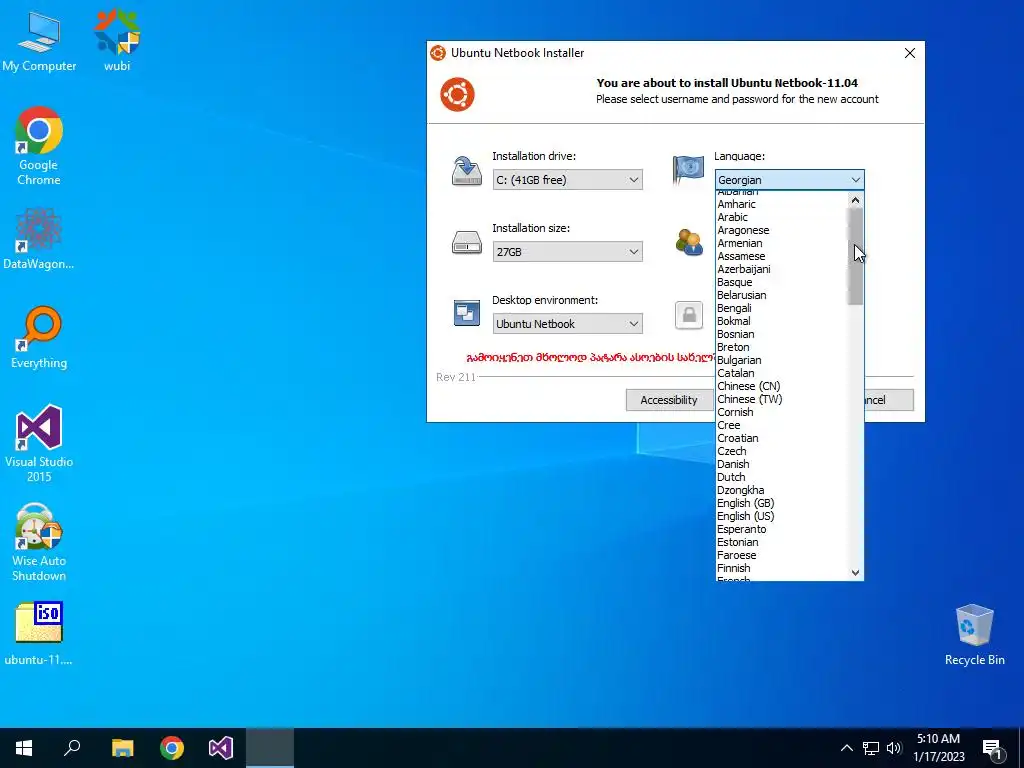Select the DataWagon desktop shortcut
The width and height of the screenshot is (1024, 768).
[39, 239]
